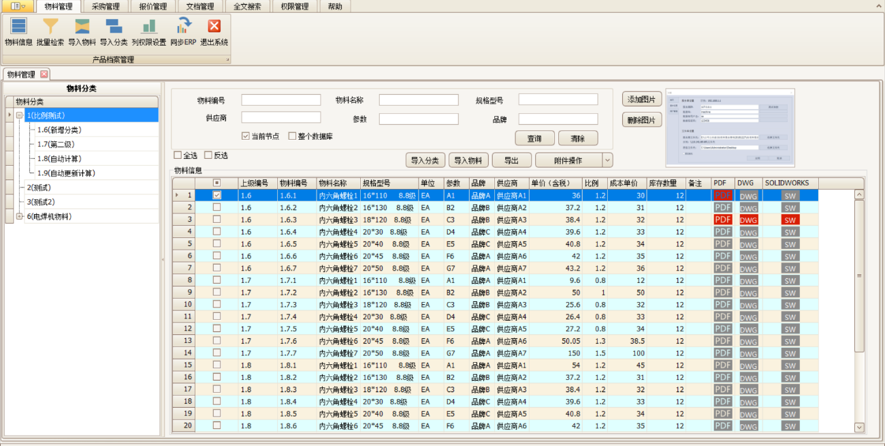Open the 附件操作 dropdown arrow
The width and height of the screenshot is (885, 446).
click(606, 160)
